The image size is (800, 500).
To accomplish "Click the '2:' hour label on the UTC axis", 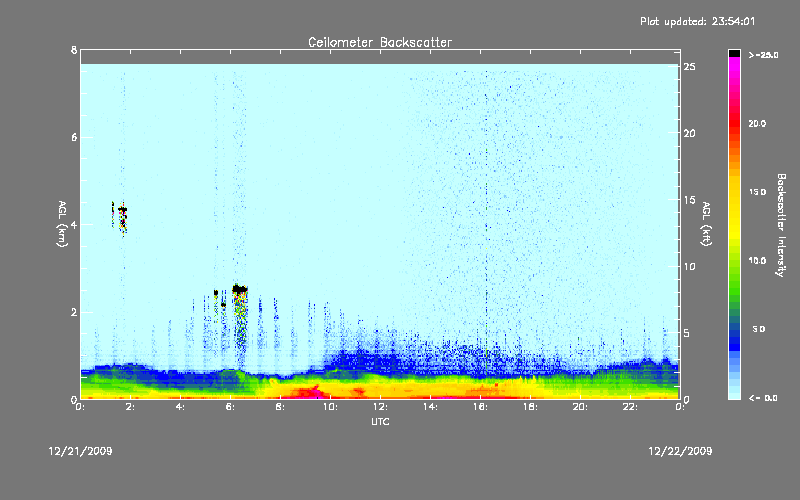I will (x=131, y=407).
